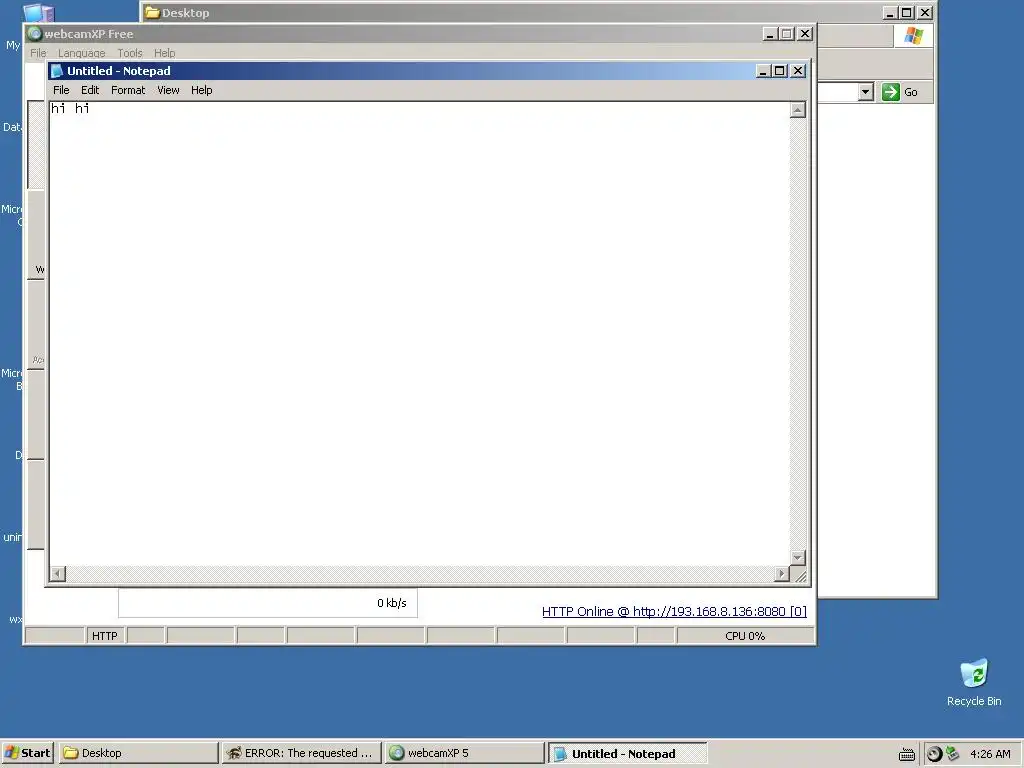Image resolution: width=1024 pixels, height=768 pixels.
Task: Click the green tray icon beside the clock
Action: pos(952,753)
